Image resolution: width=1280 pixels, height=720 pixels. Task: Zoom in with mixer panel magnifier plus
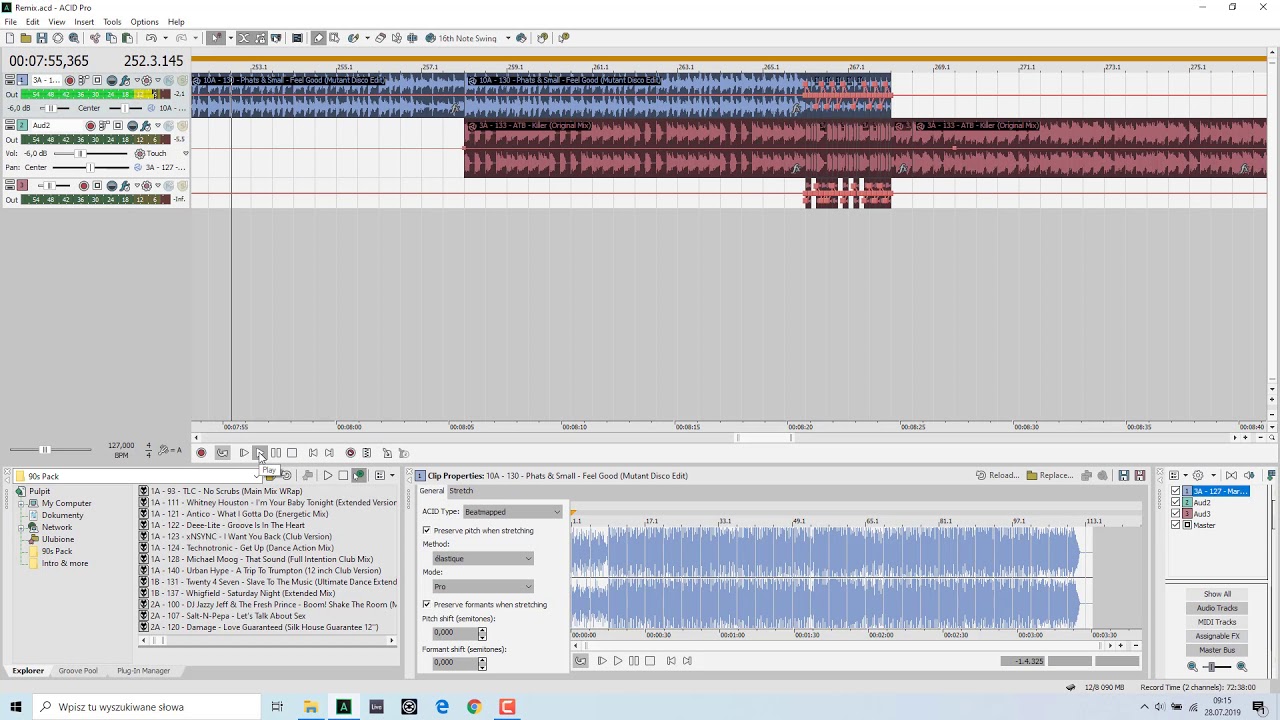click(1242, 667)
